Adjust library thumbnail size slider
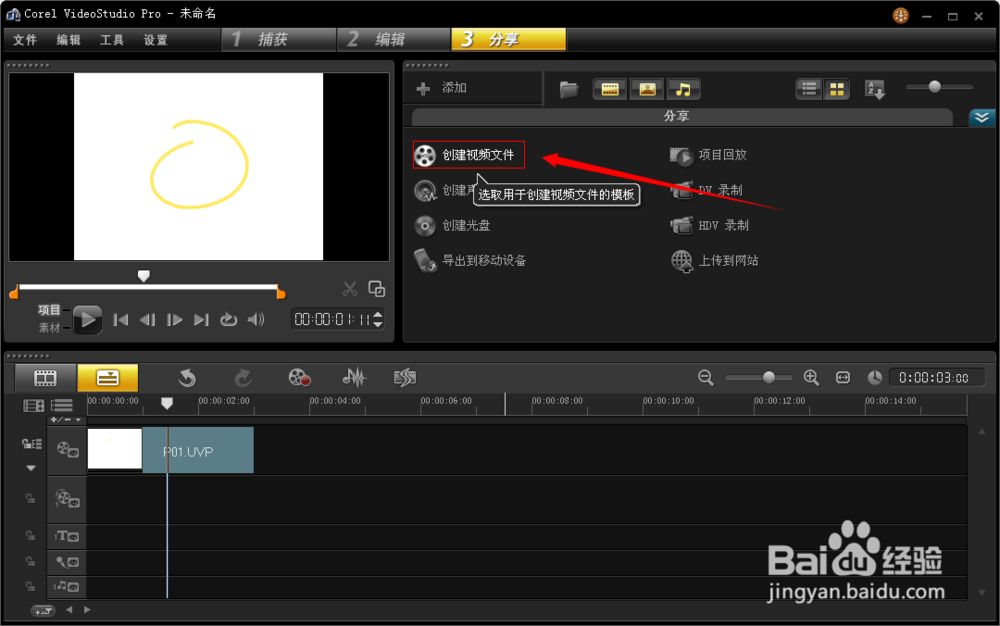Screen dimensions: 1000x626 tap(934, 87)
